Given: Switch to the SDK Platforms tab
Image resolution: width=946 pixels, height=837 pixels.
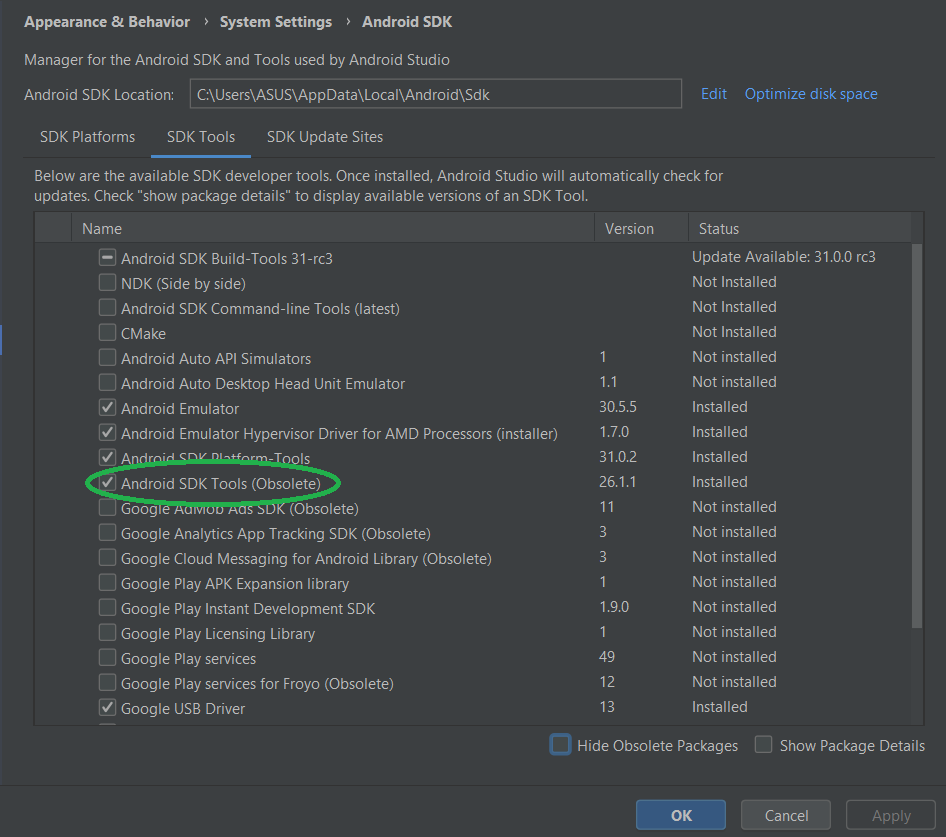Looking at the screenshot, I should [87, 137].
